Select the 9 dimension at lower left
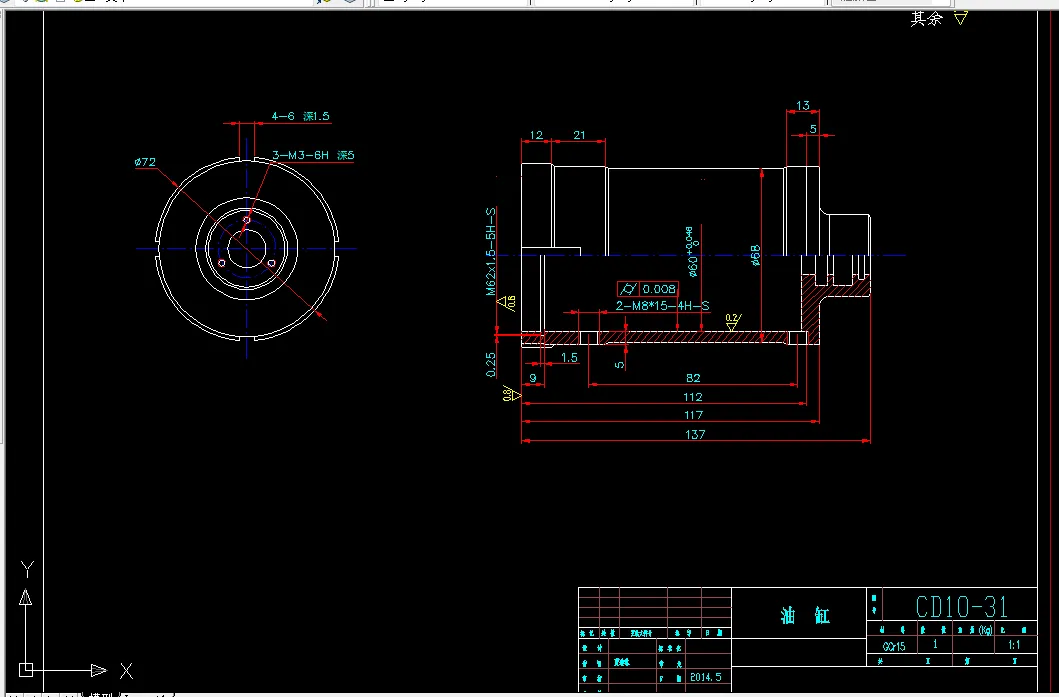Image resolution: width=1059 pixels, height=697 pixels. pos(533,378)
